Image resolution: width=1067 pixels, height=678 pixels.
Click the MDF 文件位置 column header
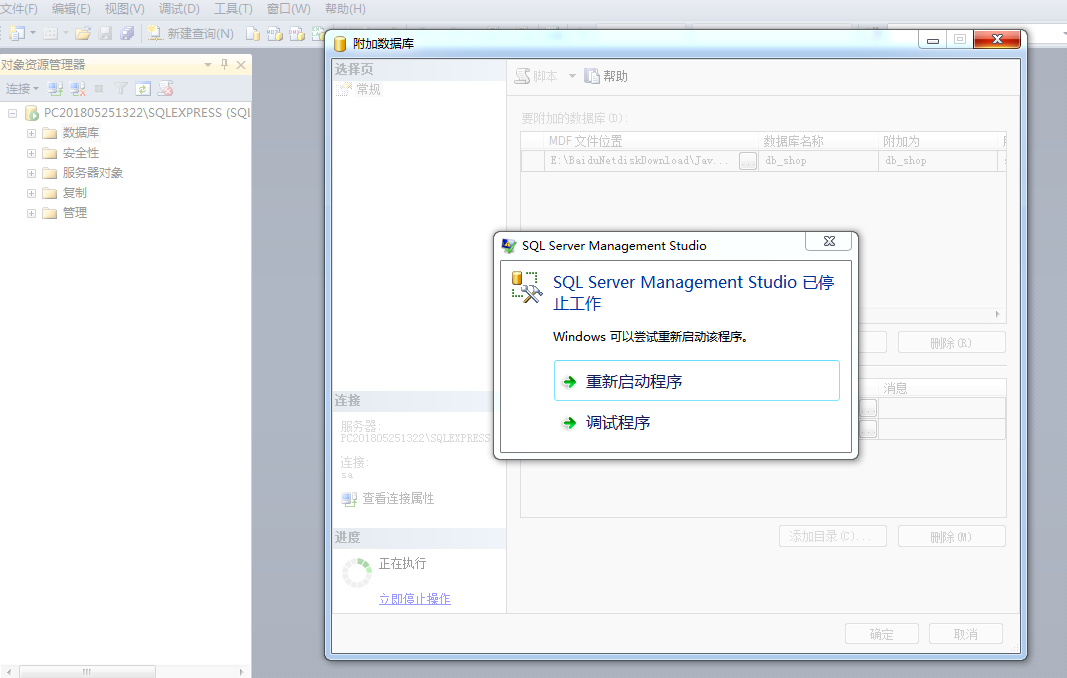pos(651,141)
